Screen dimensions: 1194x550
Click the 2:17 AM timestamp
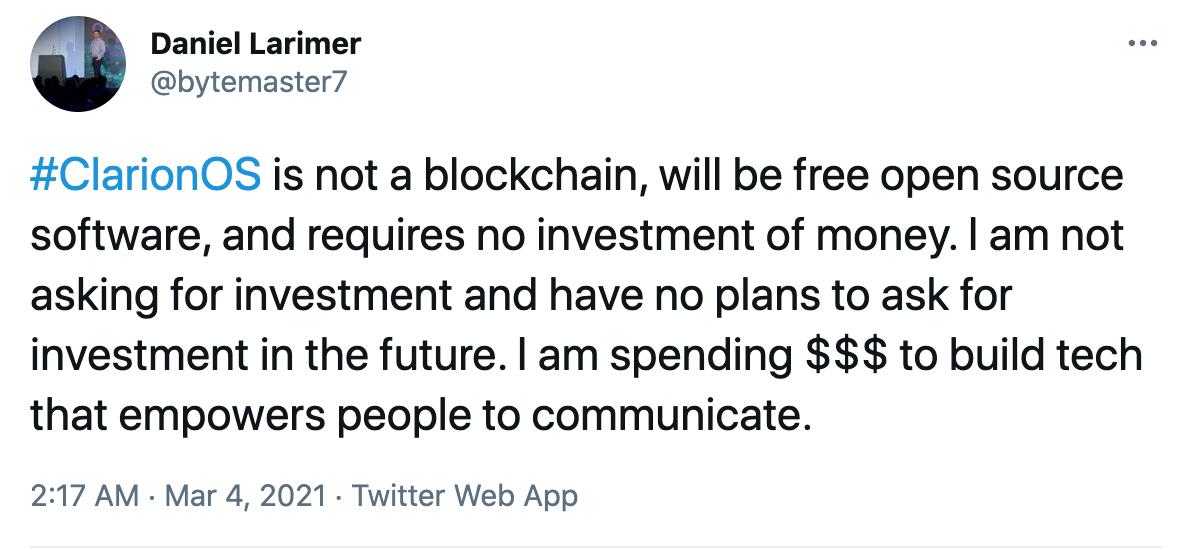click(x=85, y=495)
